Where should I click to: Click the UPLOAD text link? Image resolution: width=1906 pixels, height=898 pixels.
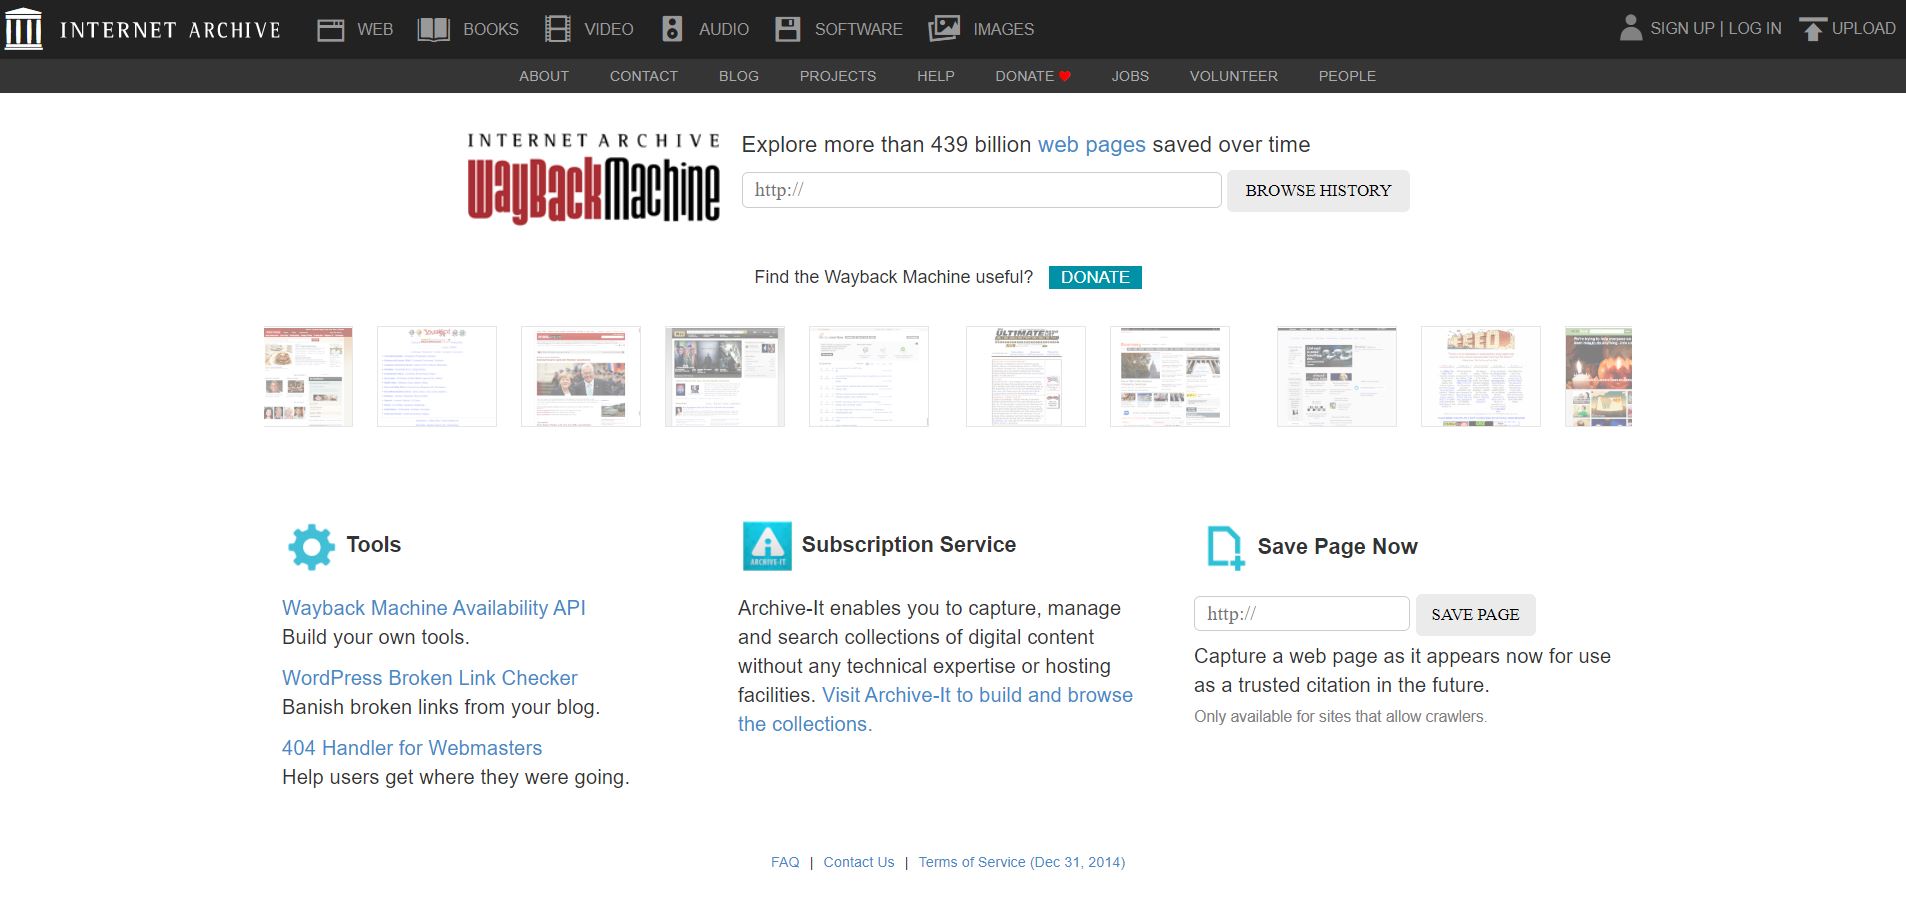point(1864,29)
